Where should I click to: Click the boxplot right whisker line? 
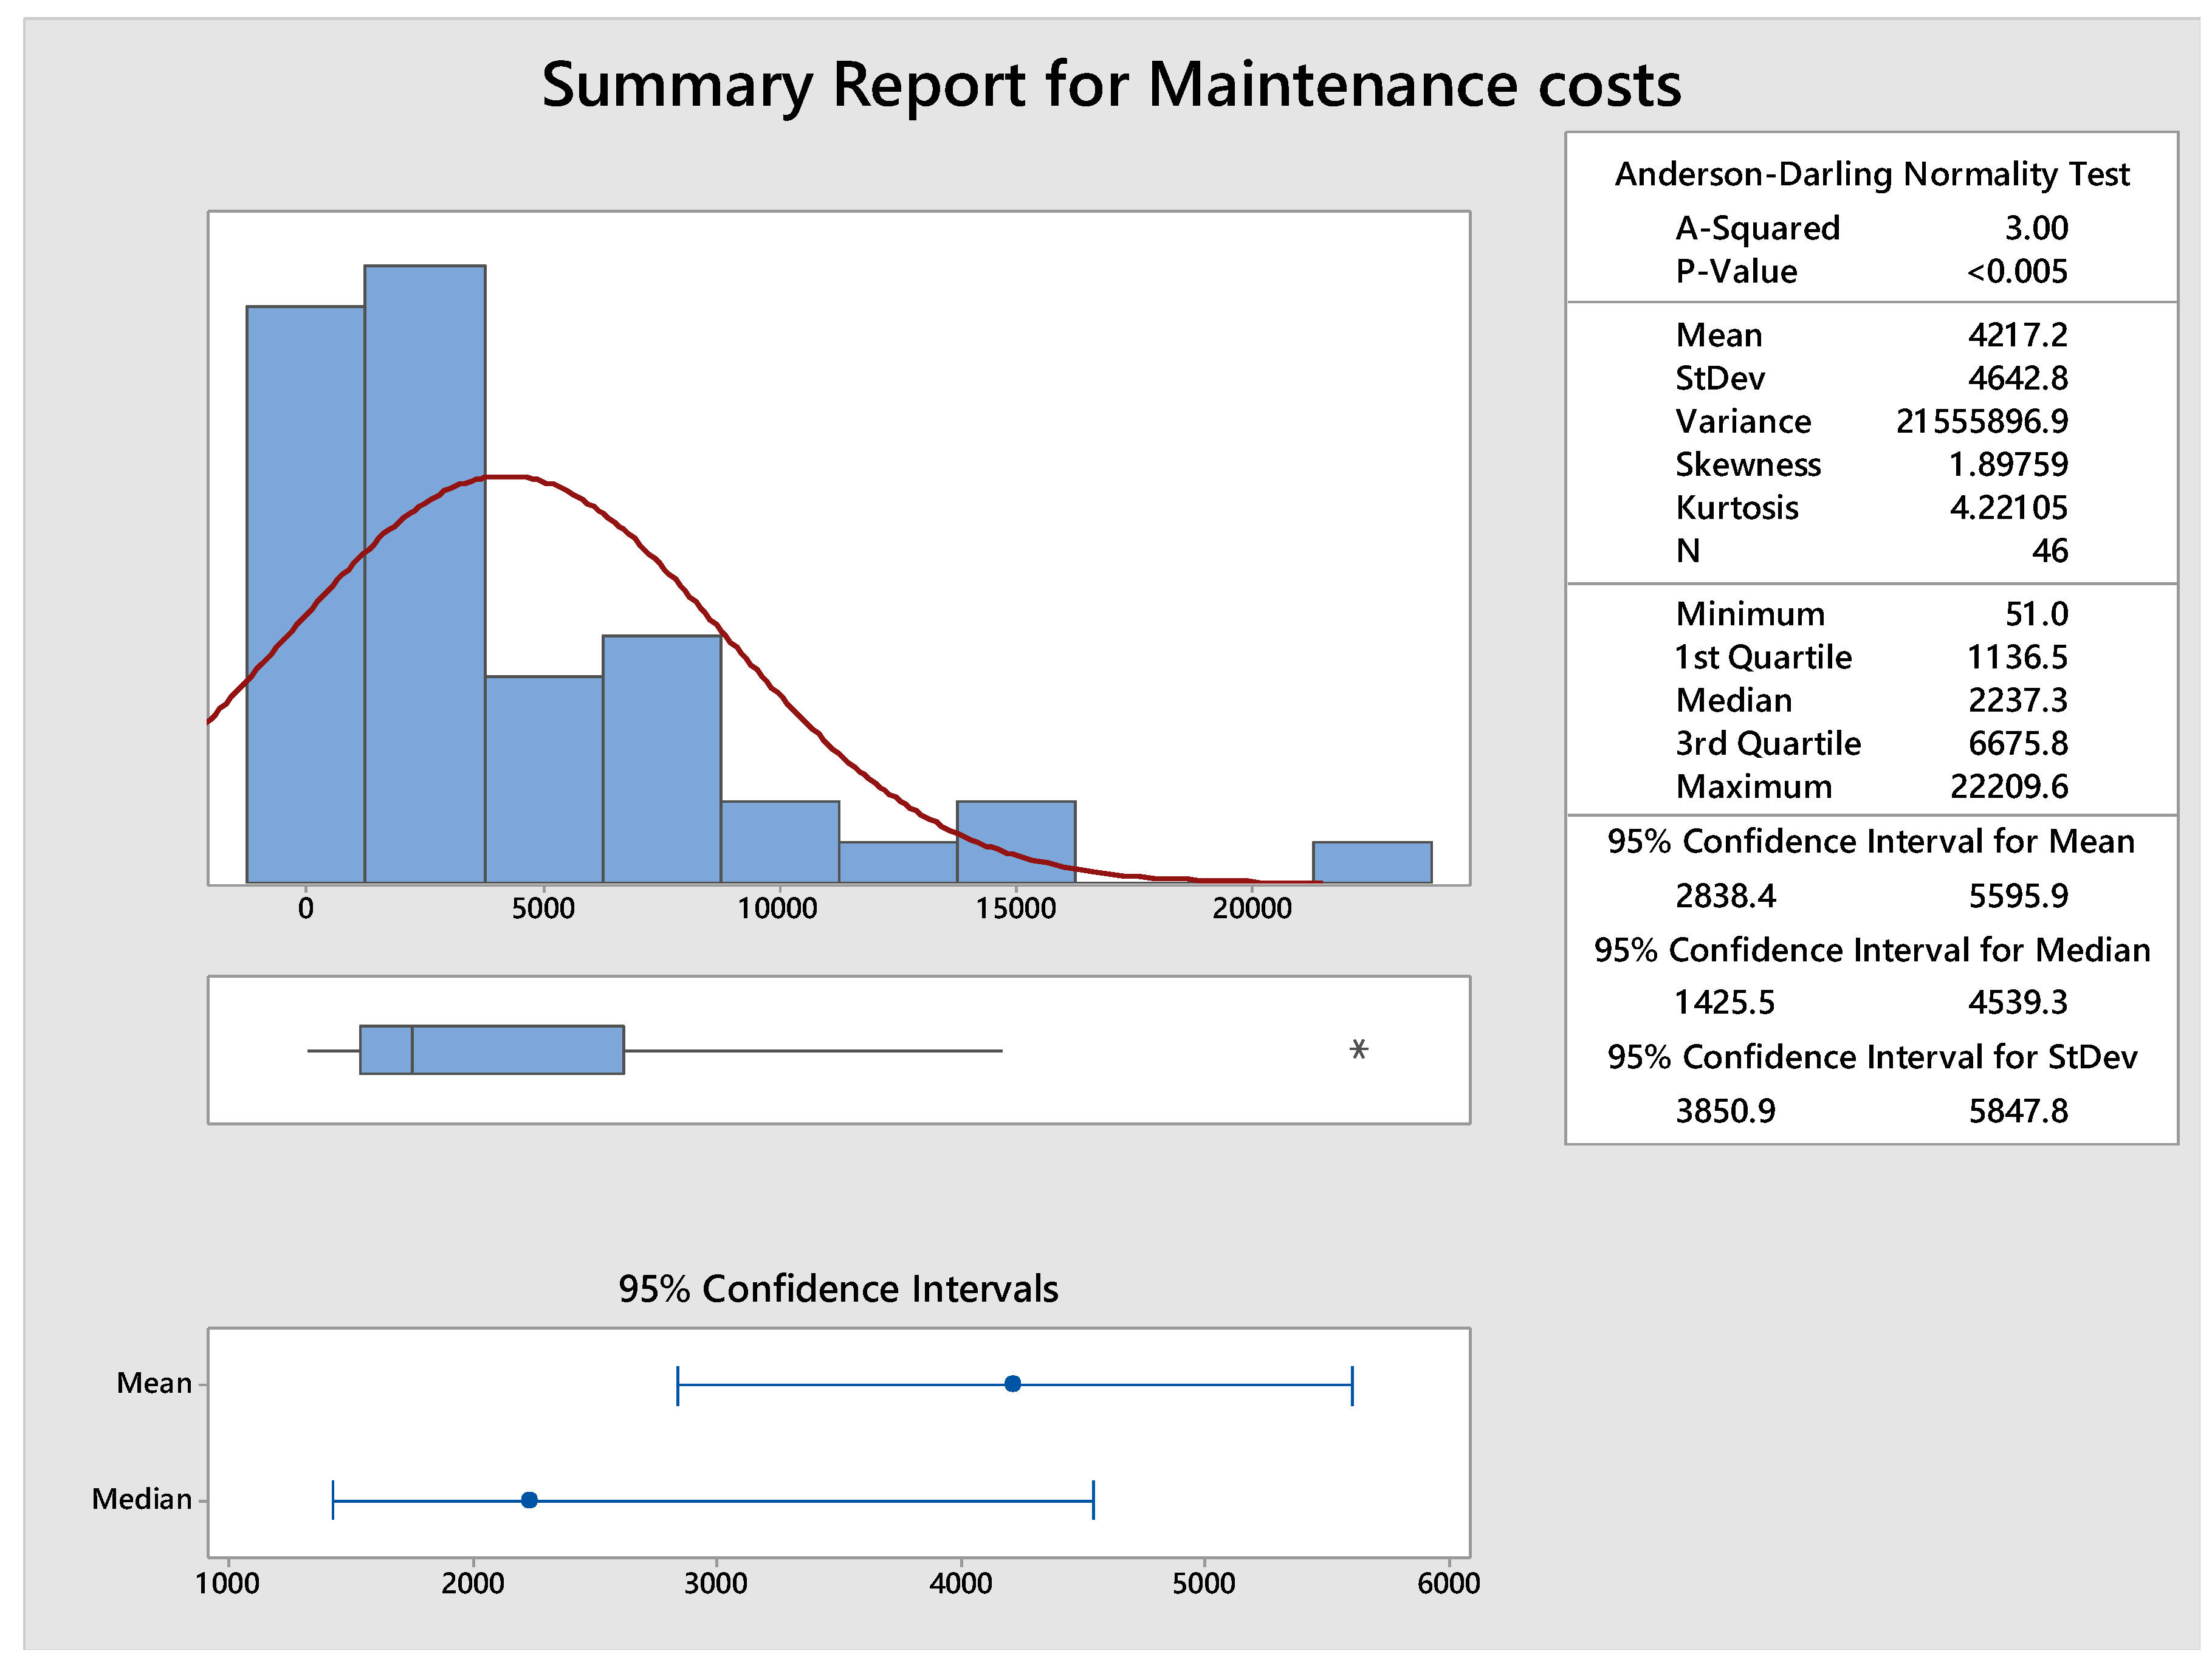point(812,1050)
